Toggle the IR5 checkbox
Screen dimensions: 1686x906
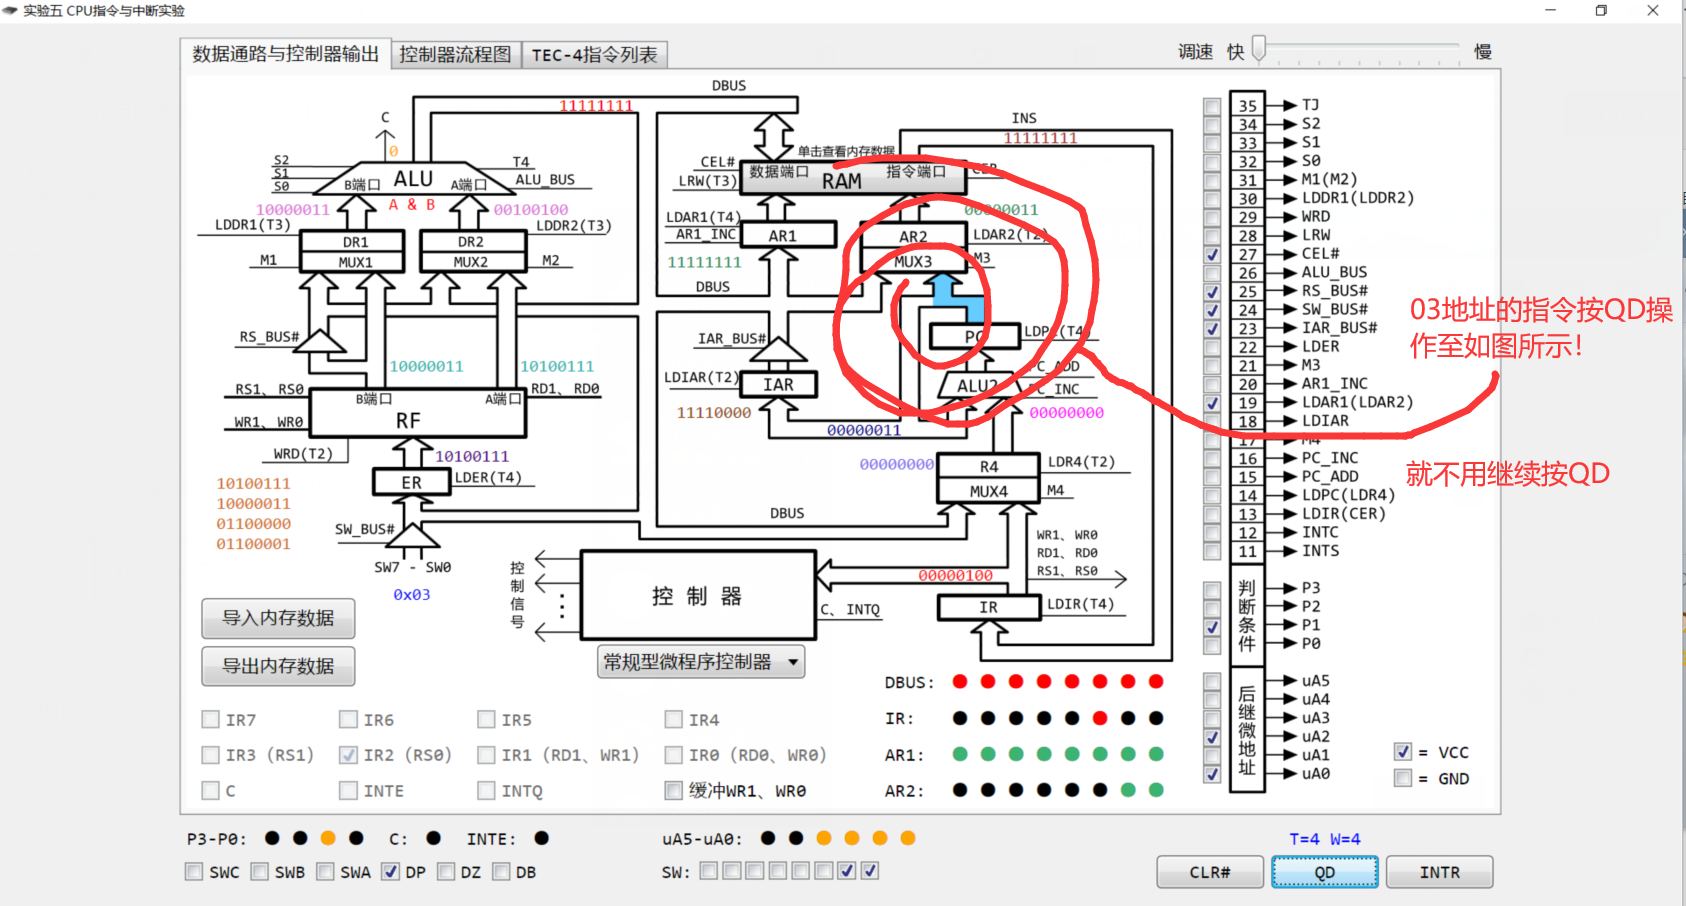(x=487, y=719)
